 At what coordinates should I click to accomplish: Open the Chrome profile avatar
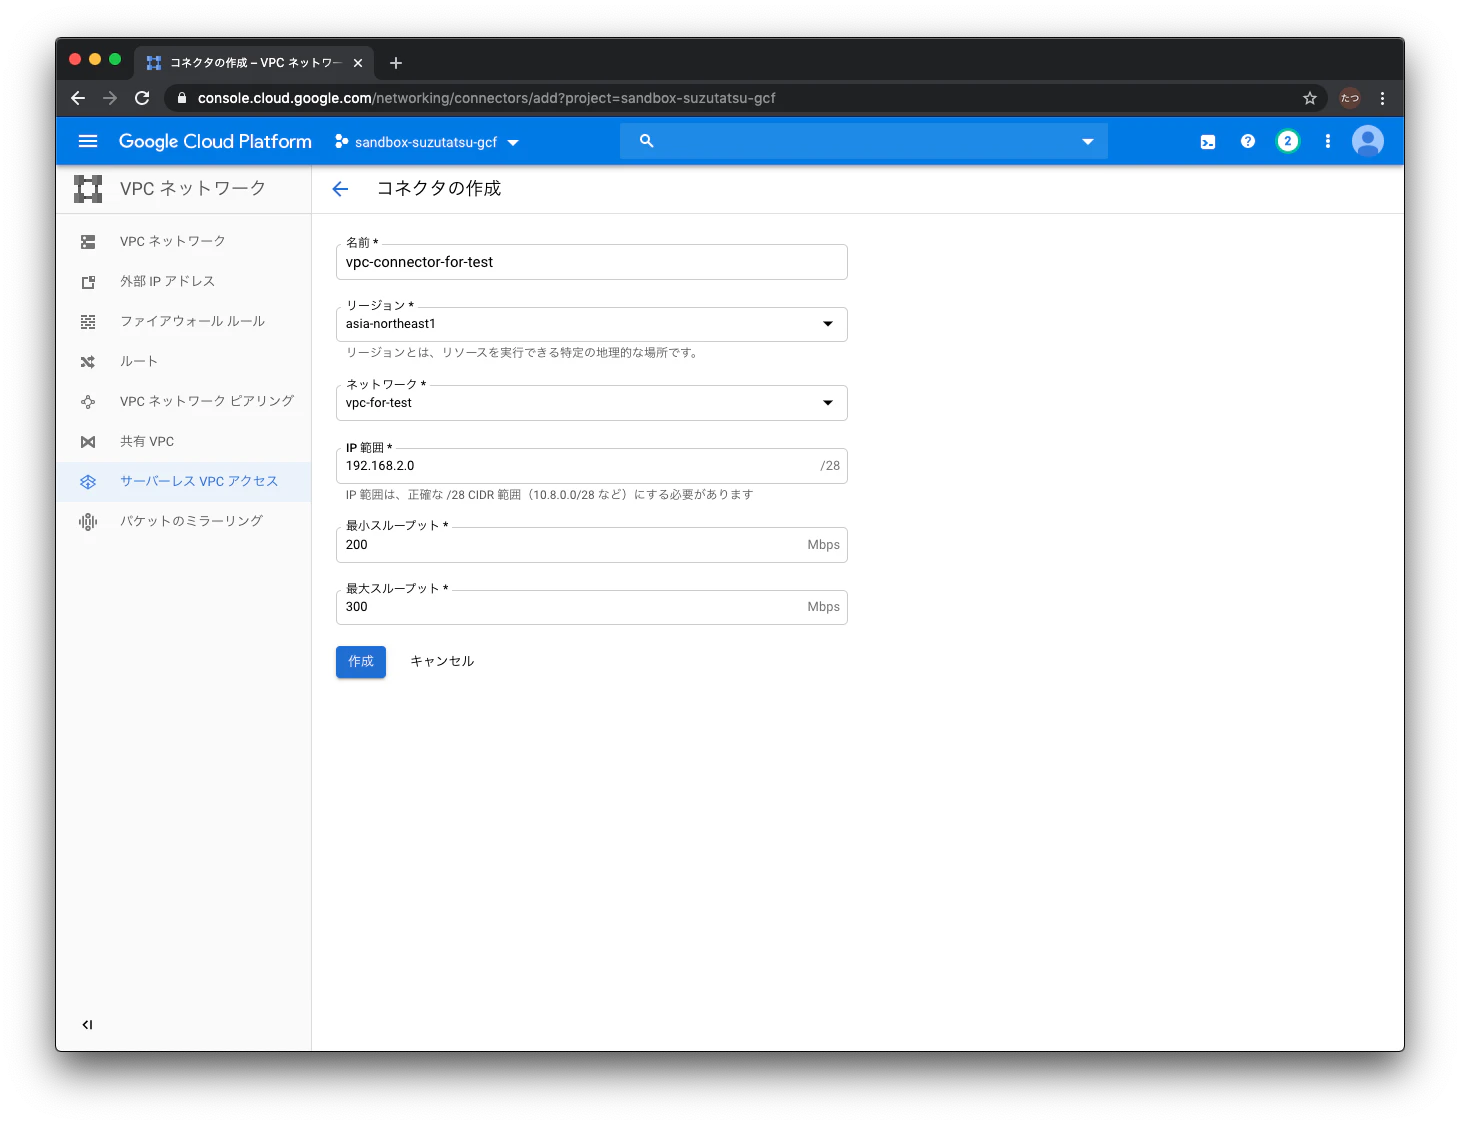[1350, 98]
